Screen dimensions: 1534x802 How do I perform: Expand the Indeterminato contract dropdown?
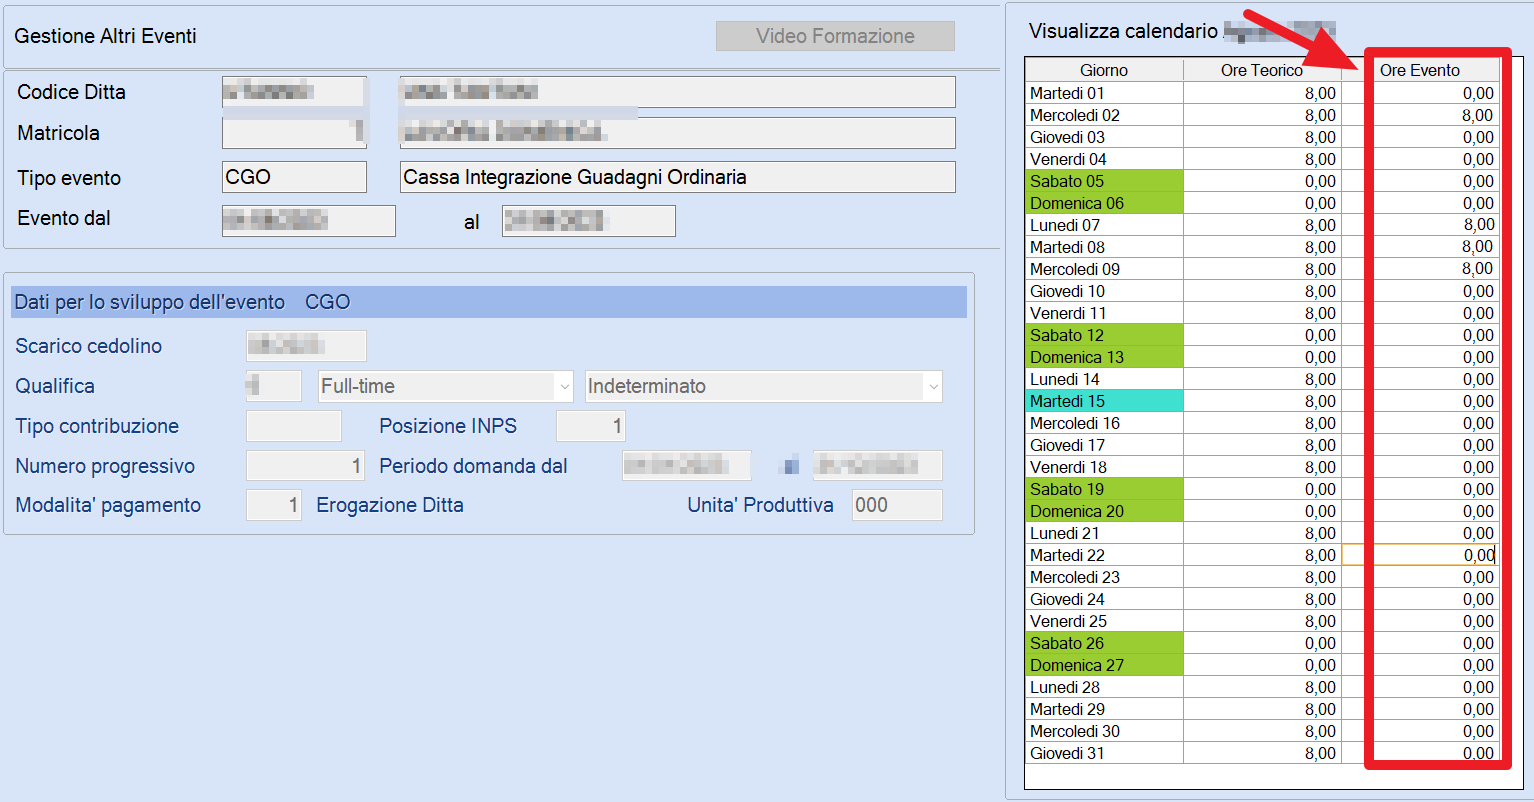click(764, 386)
